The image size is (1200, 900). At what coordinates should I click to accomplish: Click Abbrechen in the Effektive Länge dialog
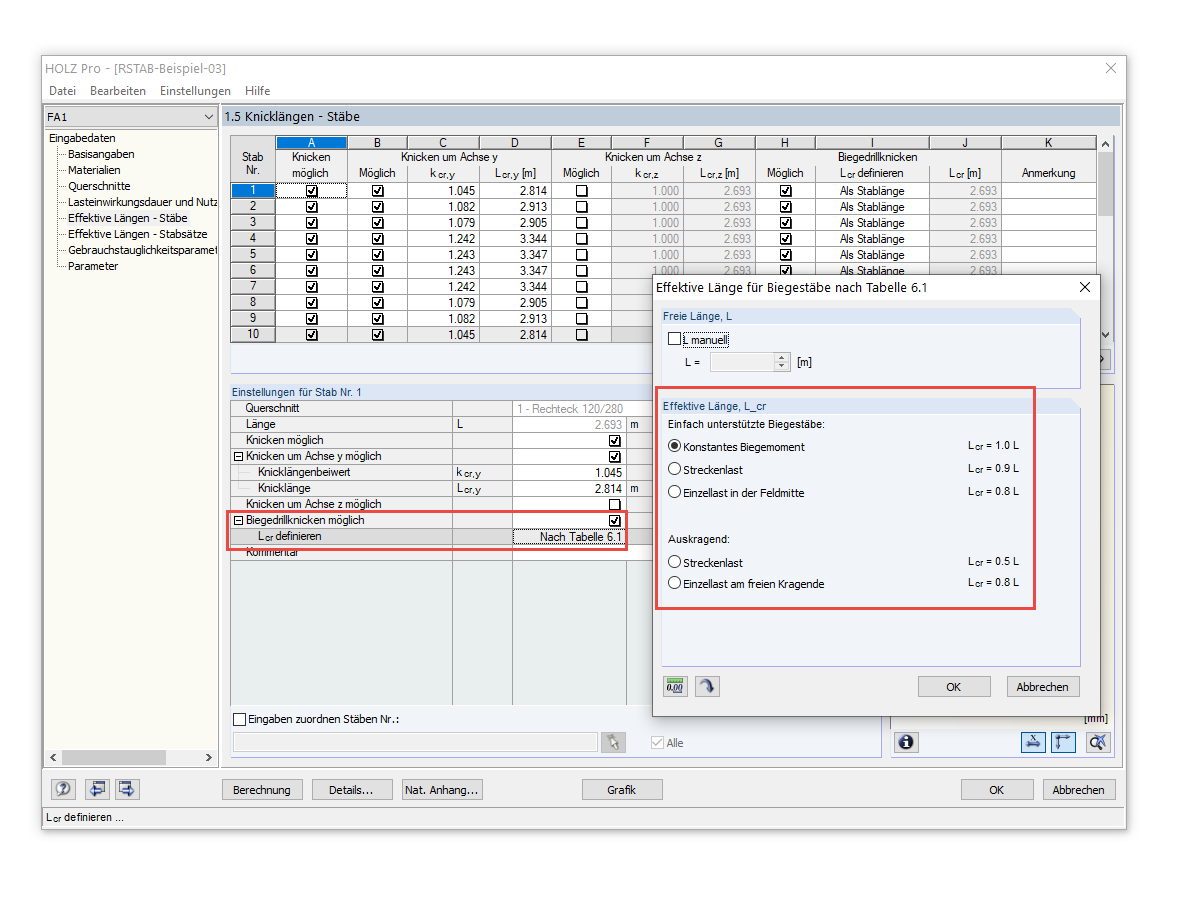point(1043,687)
